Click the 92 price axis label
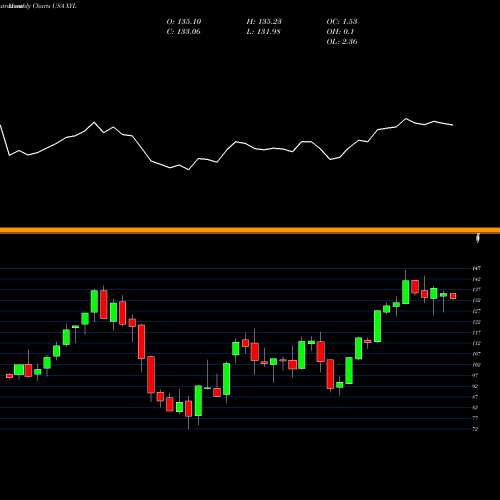This screenshot has height=500, width=500. click(476, 386)
